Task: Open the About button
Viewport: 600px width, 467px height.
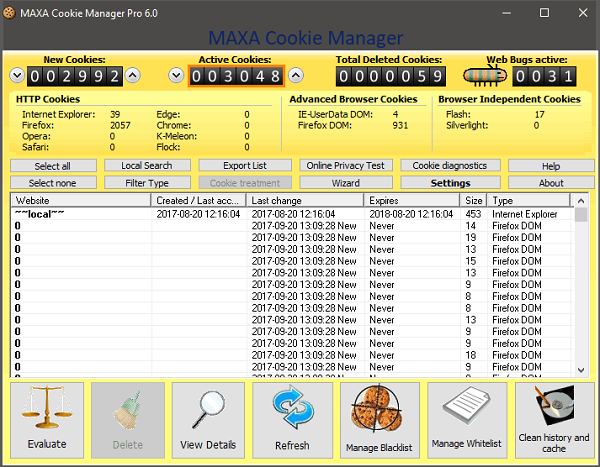Action: 551,183
